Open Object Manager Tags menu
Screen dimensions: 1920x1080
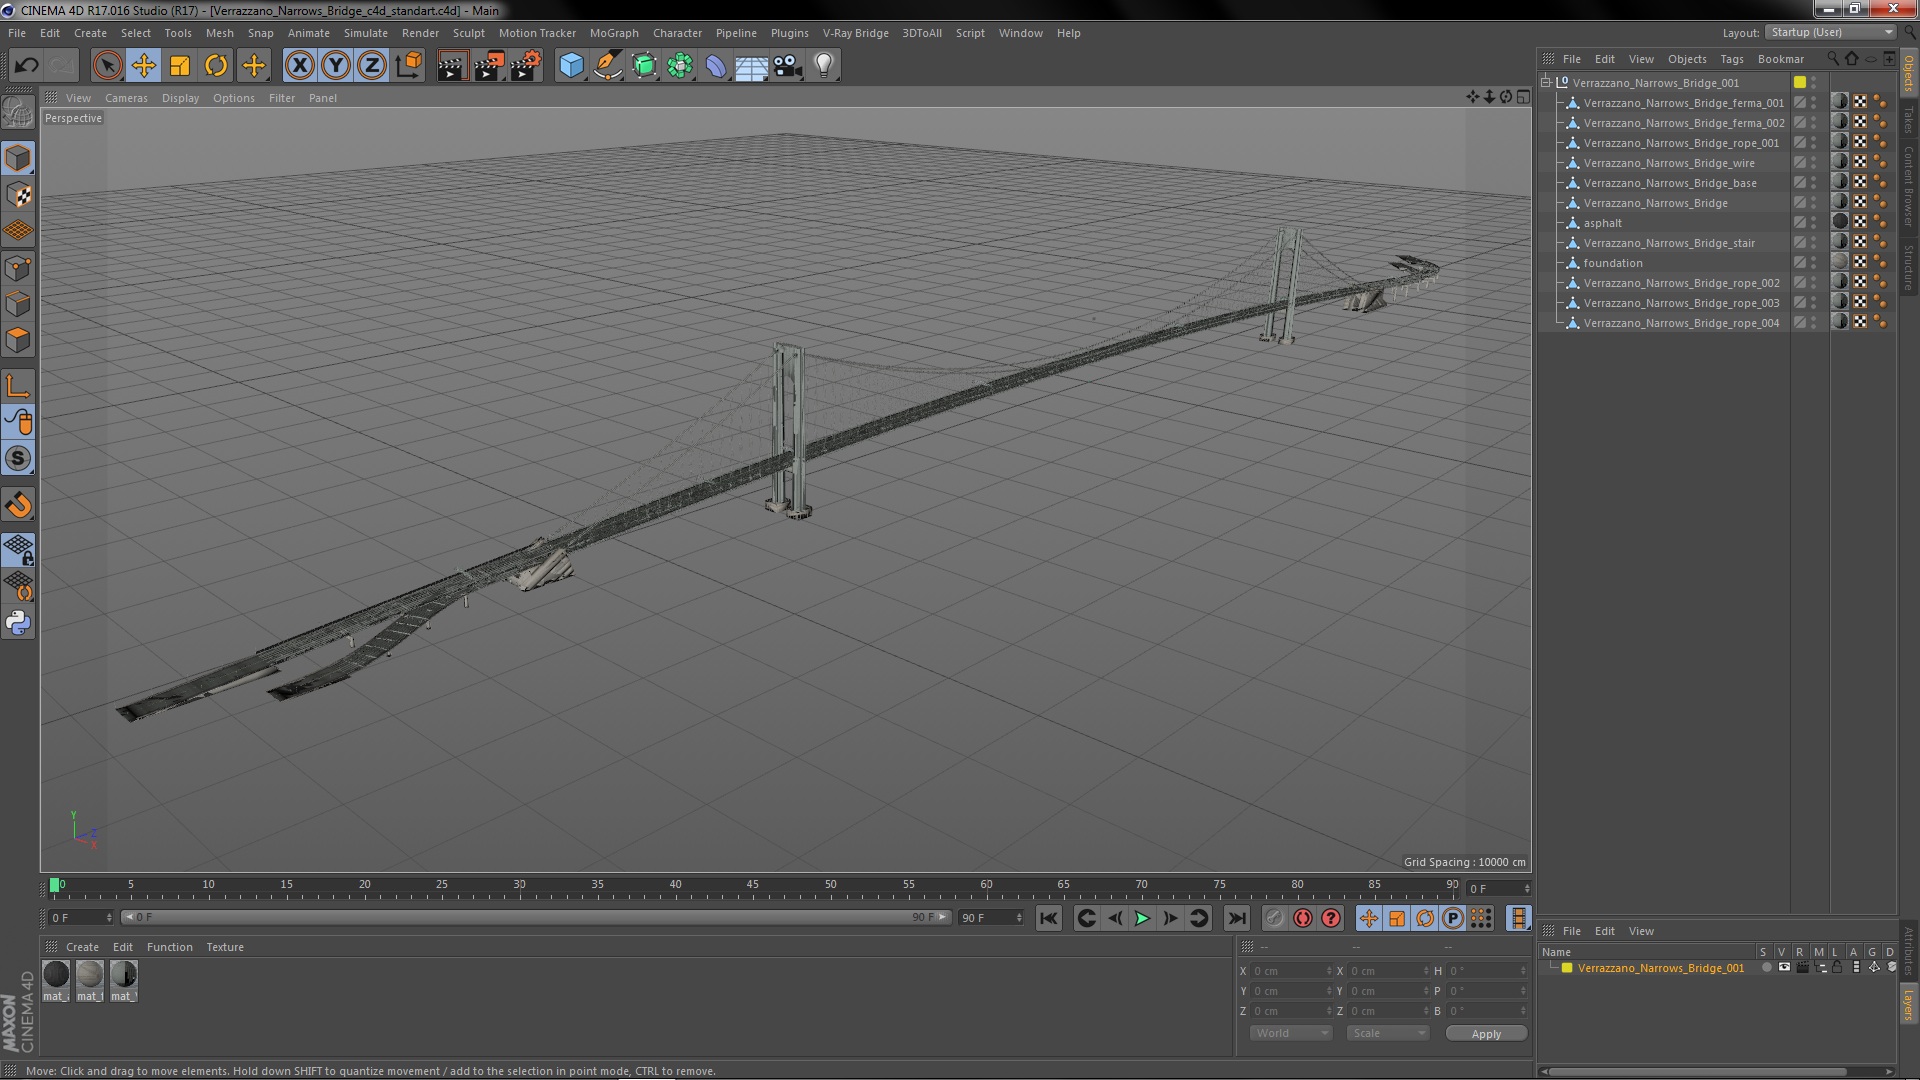click(1731, 59)
